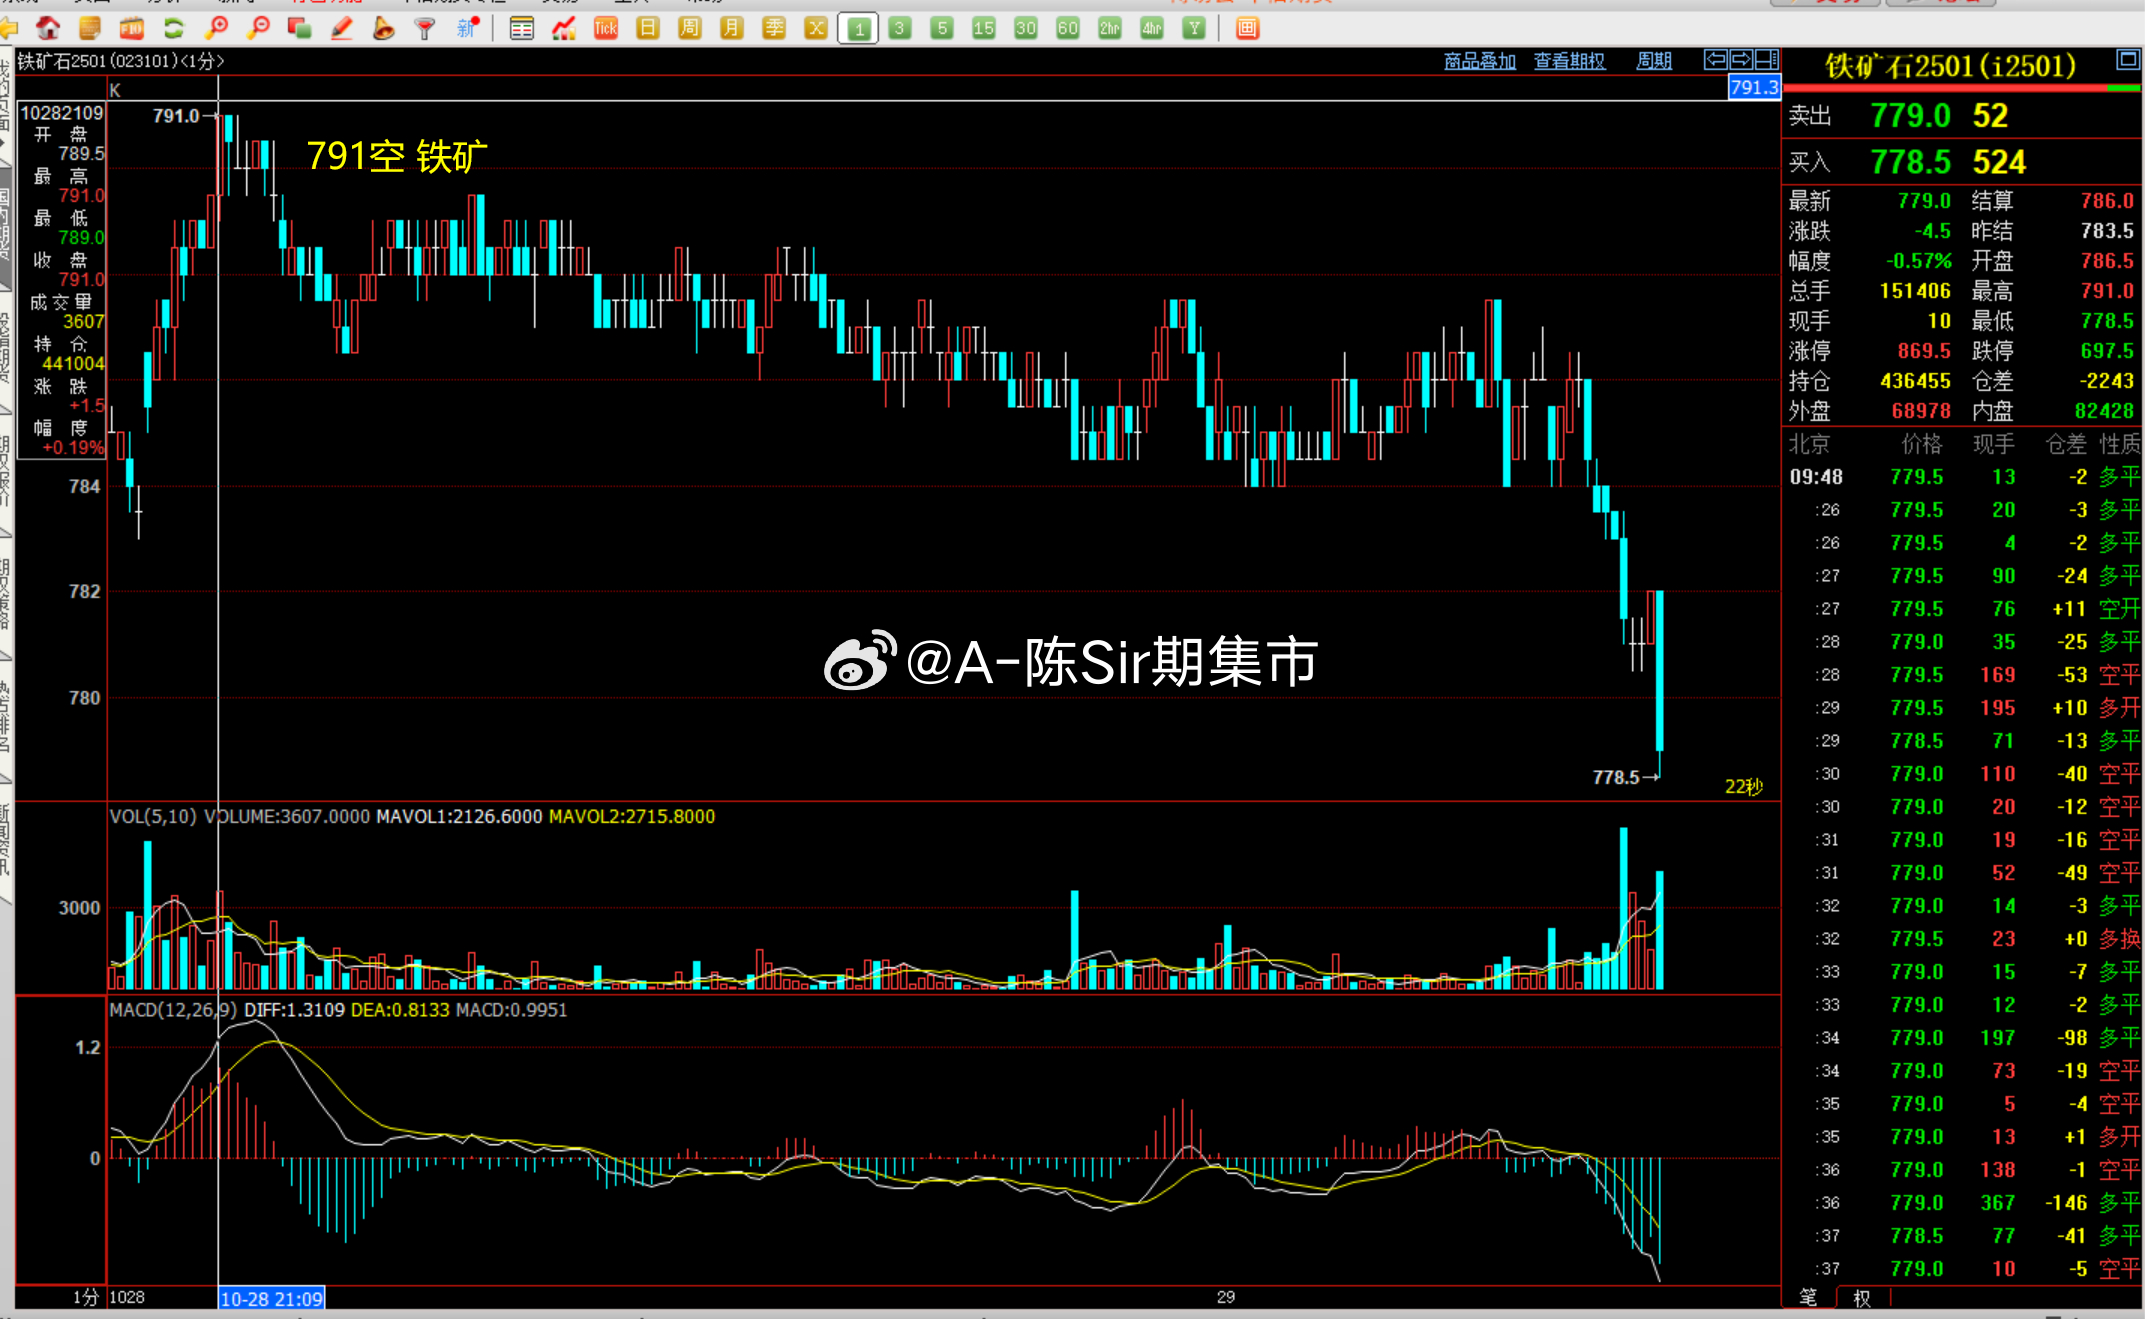The height and width of the screenshot is (1319, 2145).
Task: Click the right arrow chart navigation icon
Action: click(1741, 60)
